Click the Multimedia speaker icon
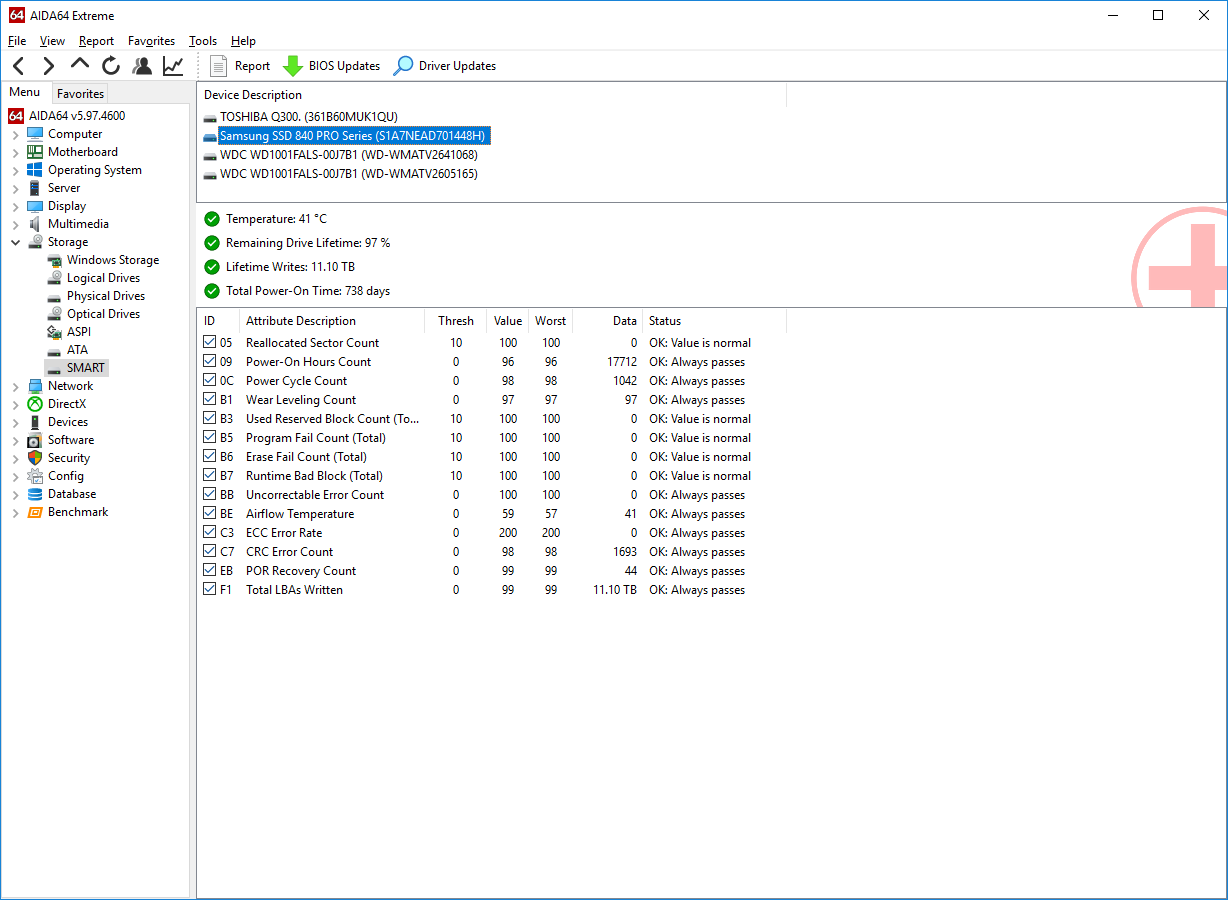Viewport: 1228px width, 900px height. click(x=35, y=224)
